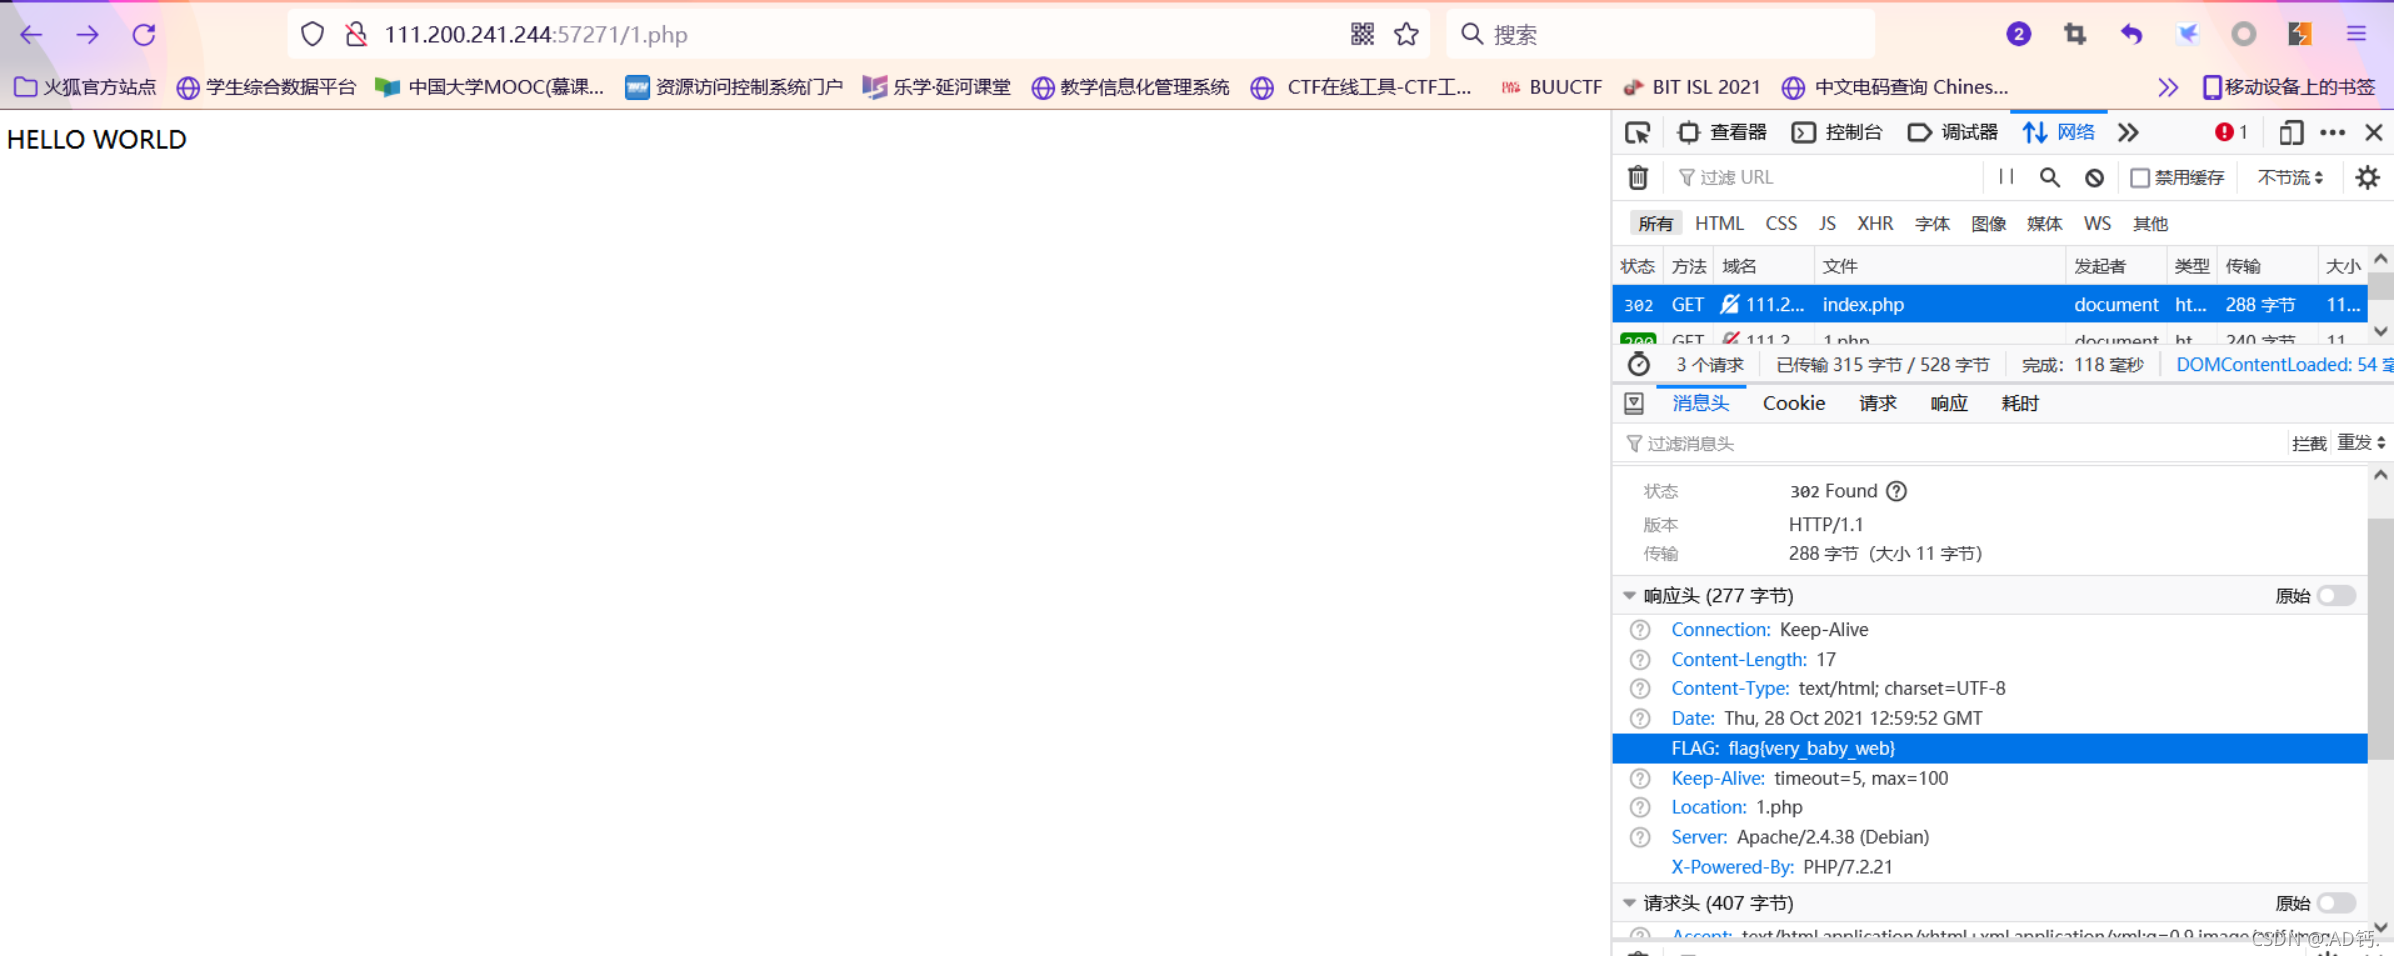Click the tracking protection shield in address bar
The image size is (2394, 957).
click(x=313, y=33)
